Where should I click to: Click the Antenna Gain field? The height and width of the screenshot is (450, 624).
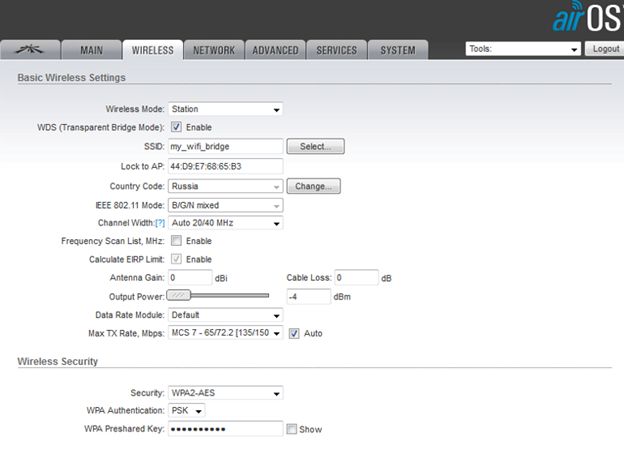pyautogui.click(x=190, y=277)
